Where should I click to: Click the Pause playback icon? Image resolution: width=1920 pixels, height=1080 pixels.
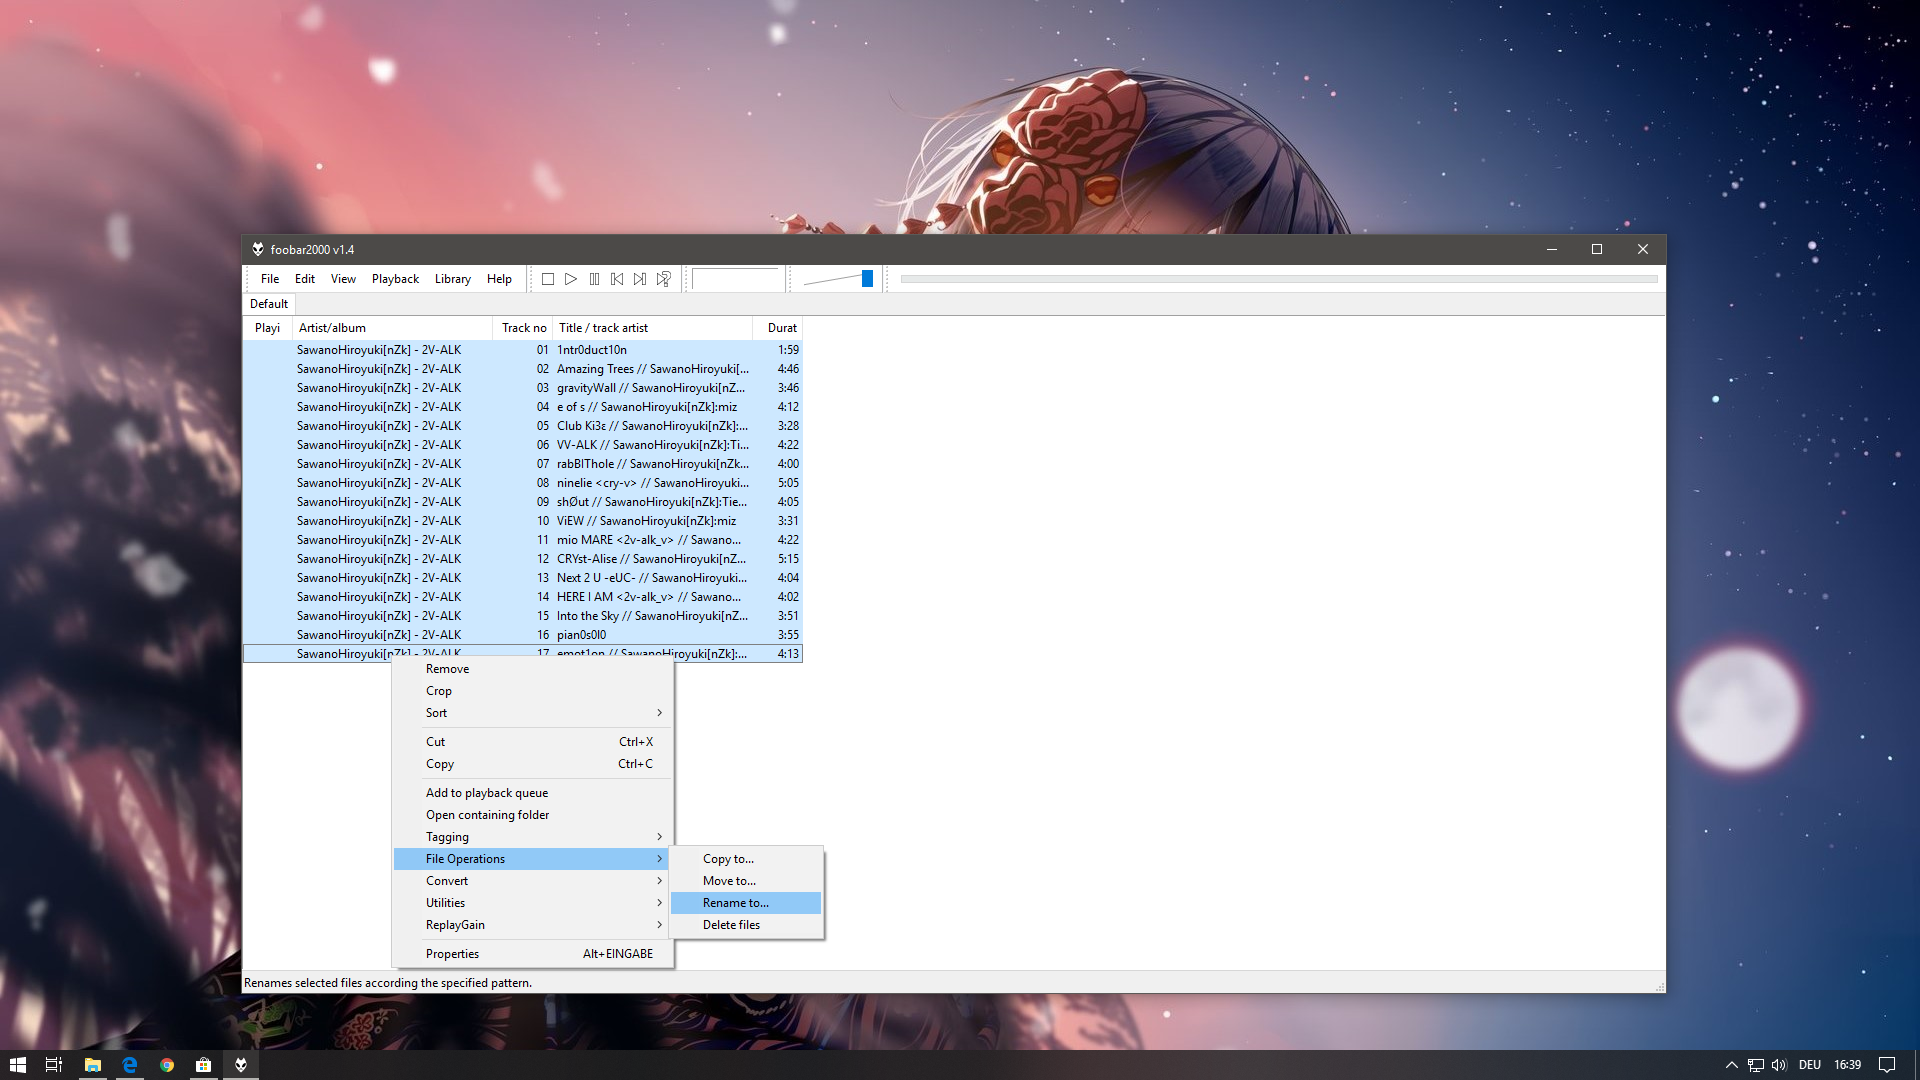(x=594, y=279)
